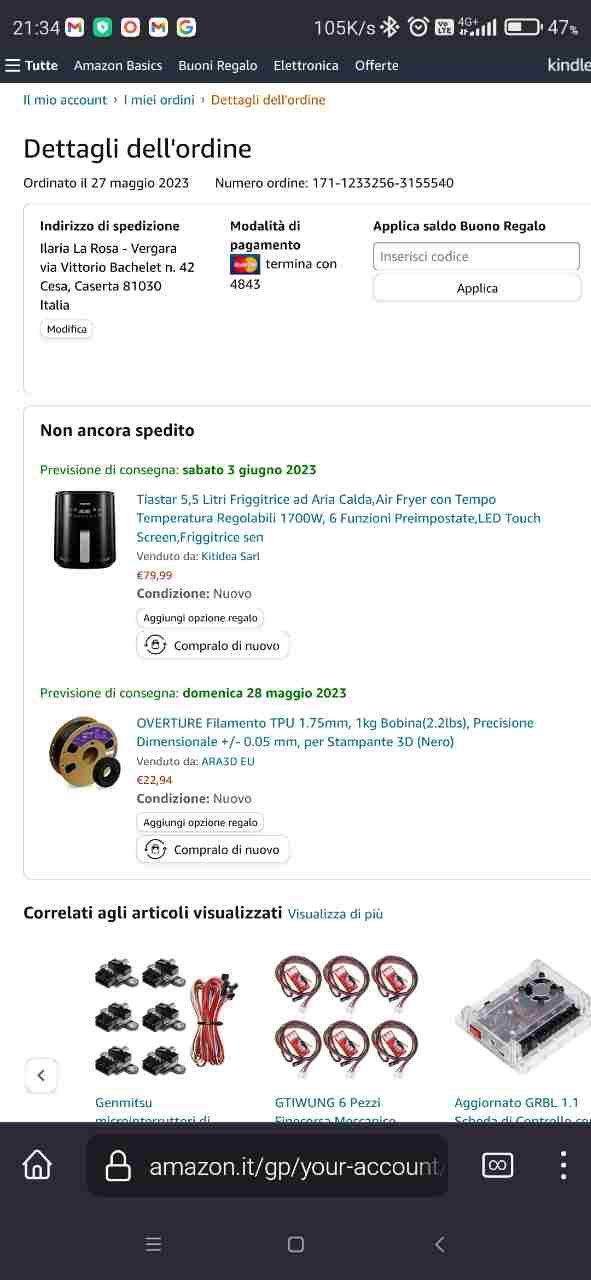
Task: Open the browser three-dot menu
Action: tap(563, 1165)
